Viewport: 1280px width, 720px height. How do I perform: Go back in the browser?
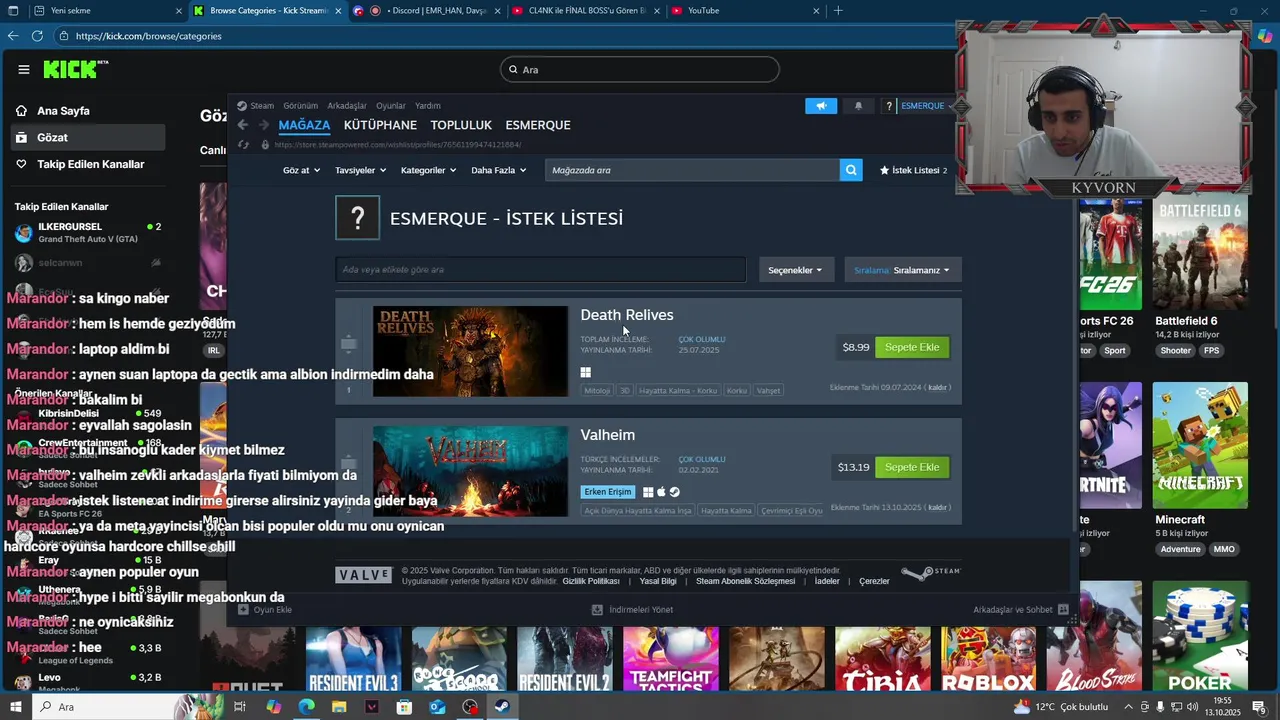click(x=13, y=36)
